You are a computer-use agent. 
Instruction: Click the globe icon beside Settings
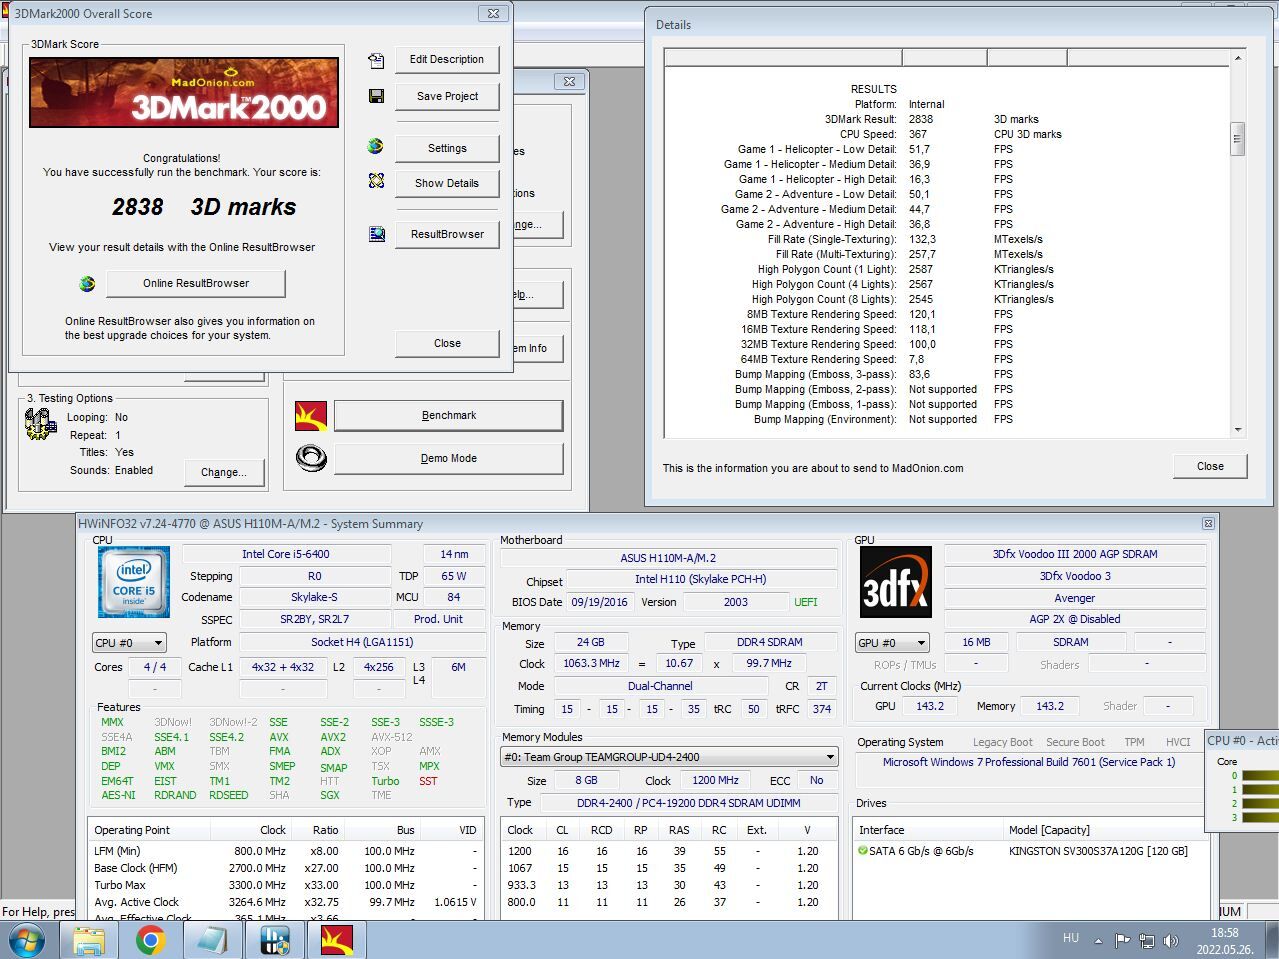376,146
